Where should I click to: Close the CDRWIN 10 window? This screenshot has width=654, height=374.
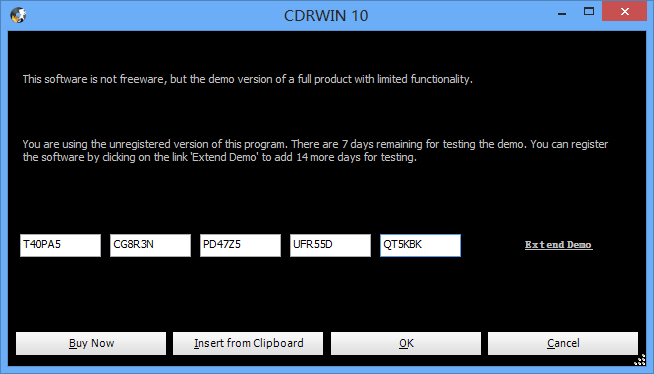click(624, 11)
